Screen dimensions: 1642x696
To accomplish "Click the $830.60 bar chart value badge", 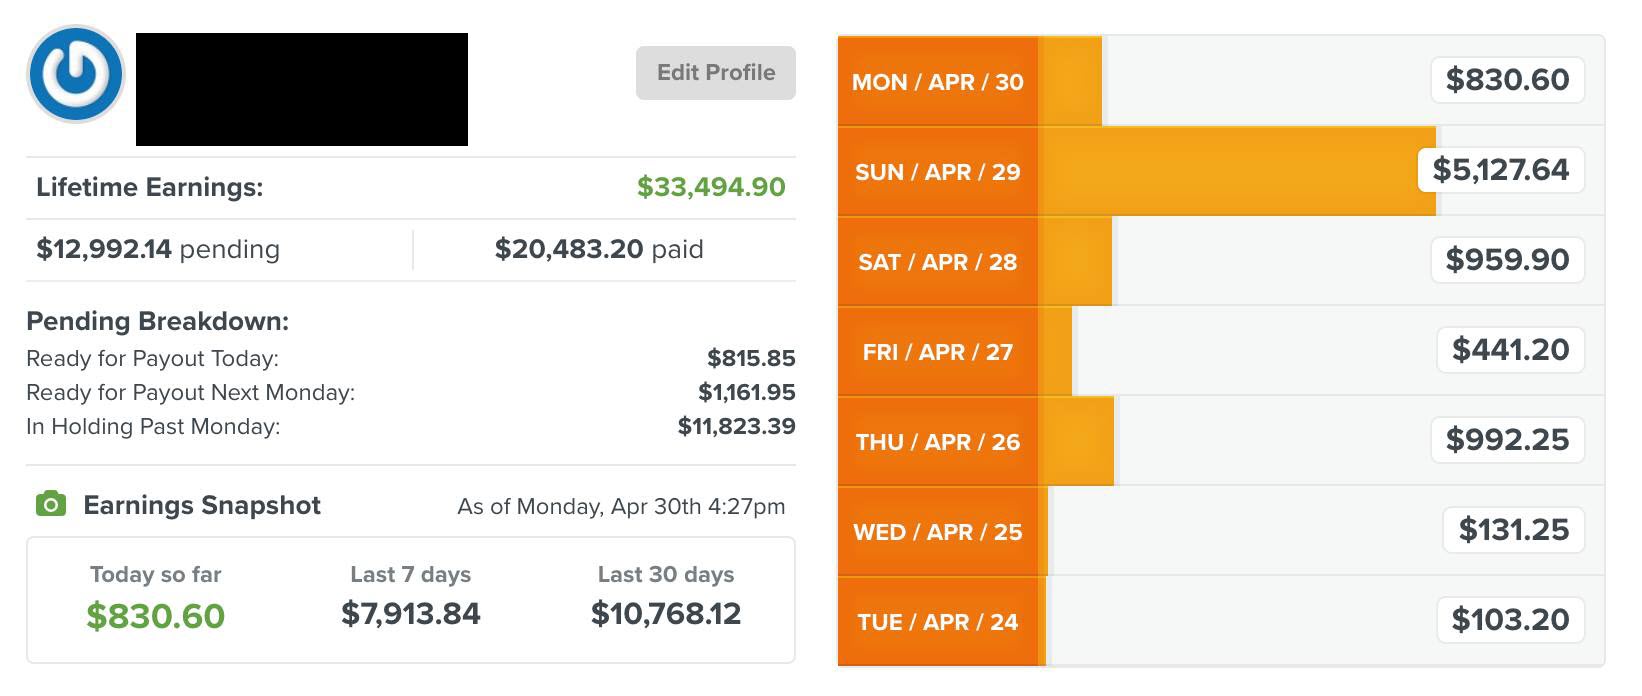I will 1508,80.
